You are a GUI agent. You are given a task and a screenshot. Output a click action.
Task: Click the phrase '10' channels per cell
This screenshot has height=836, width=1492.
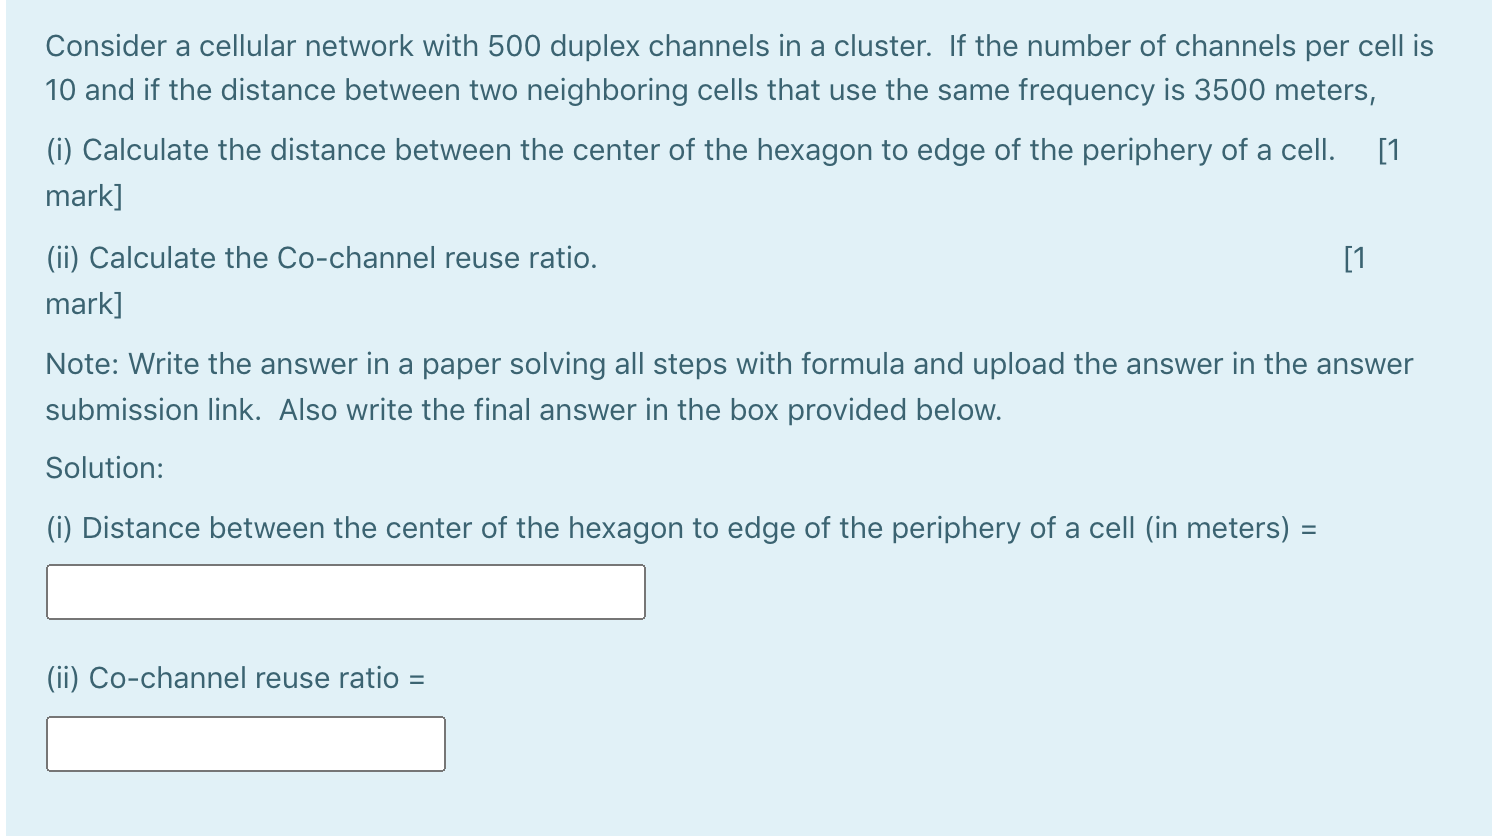(56, 90)
